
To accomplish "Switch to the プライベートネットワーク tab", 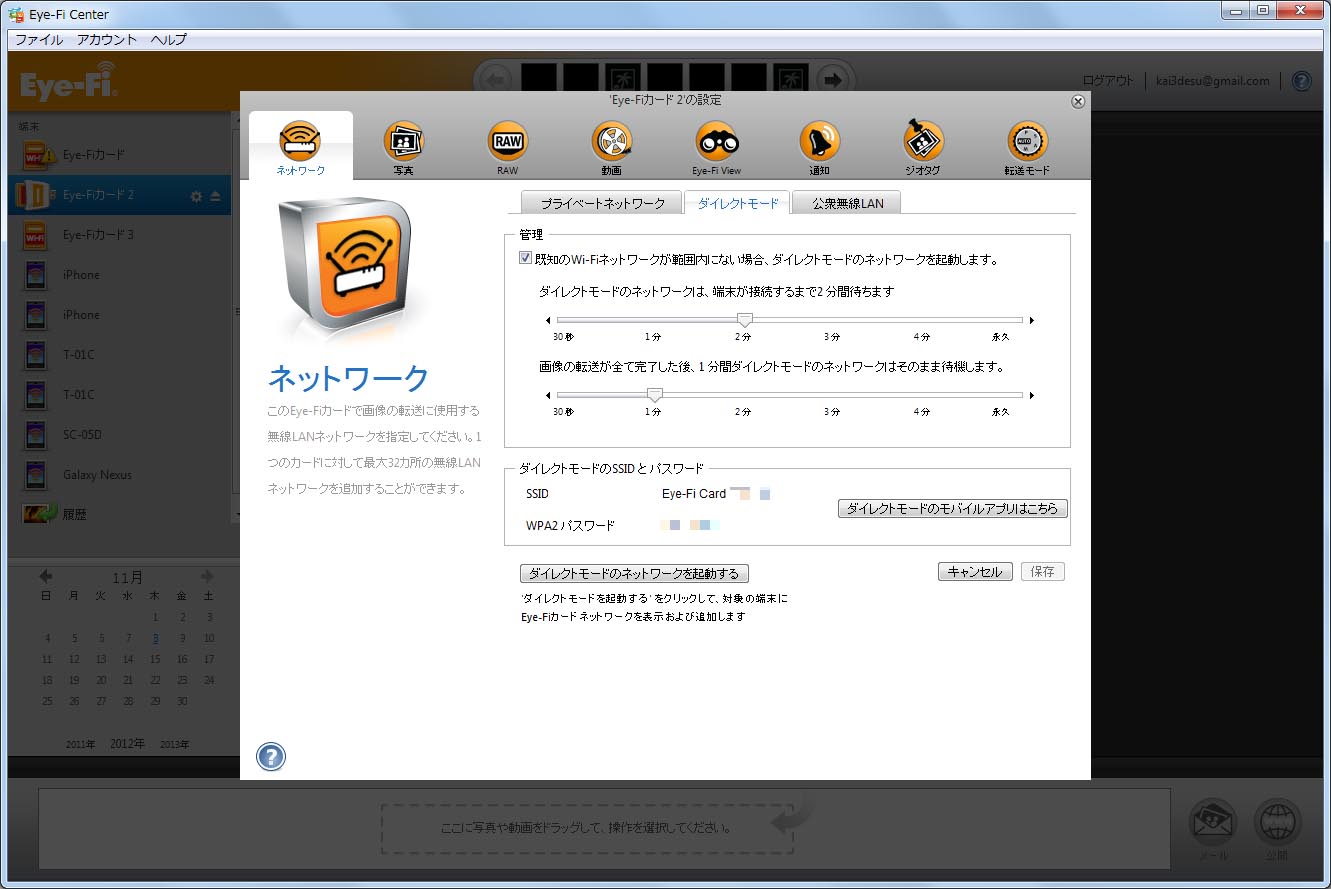I will click(x=599, y=201).
